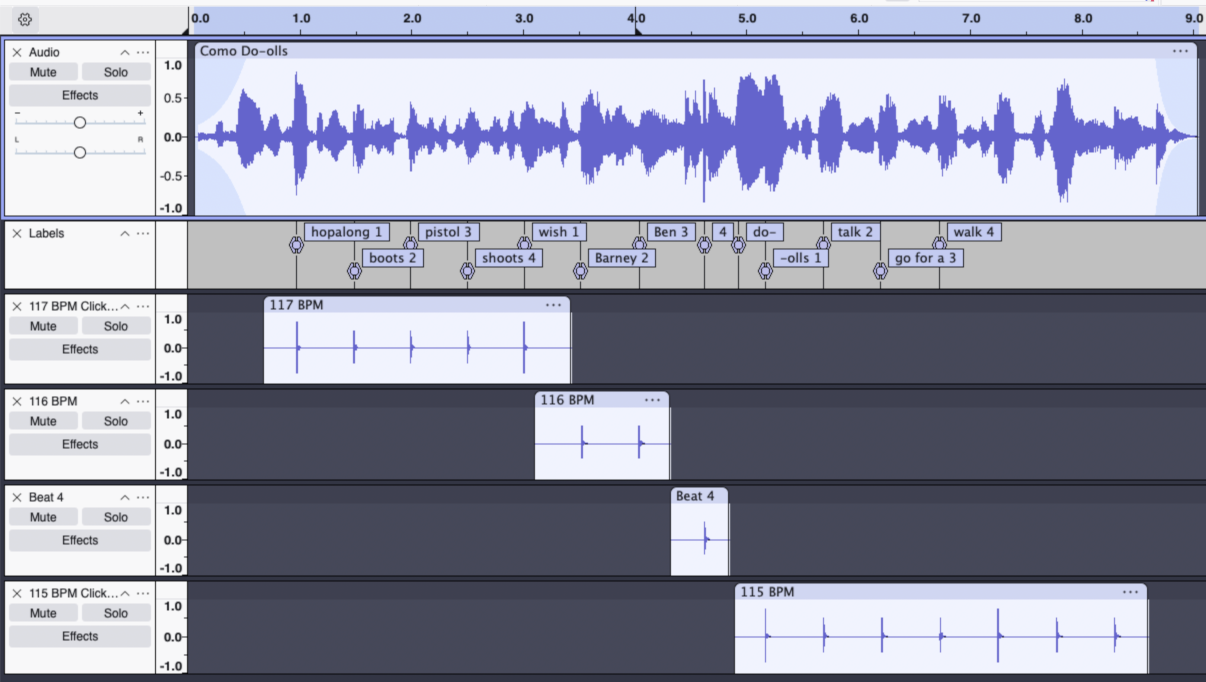Remove the Labels track with its X icon
Image resolution: width=1206 pixels, height=682 pixels.
[x=17, y=233]
